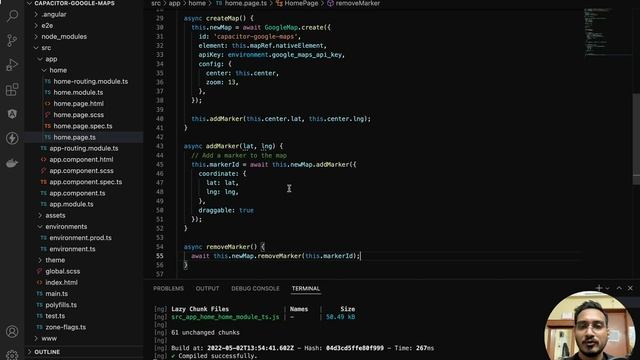This screenshot has height=360, width=640.
Task: Switch to the PROBLEMS tab
Action: [x=168, y=288]
